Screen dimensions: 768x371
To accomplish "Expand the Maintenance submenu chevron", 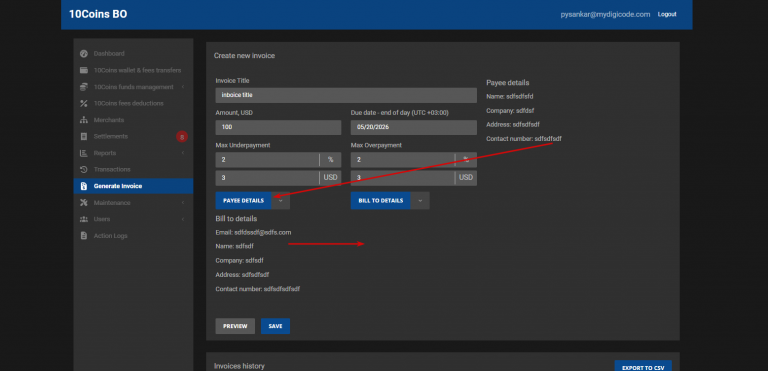I will [183, 202].
